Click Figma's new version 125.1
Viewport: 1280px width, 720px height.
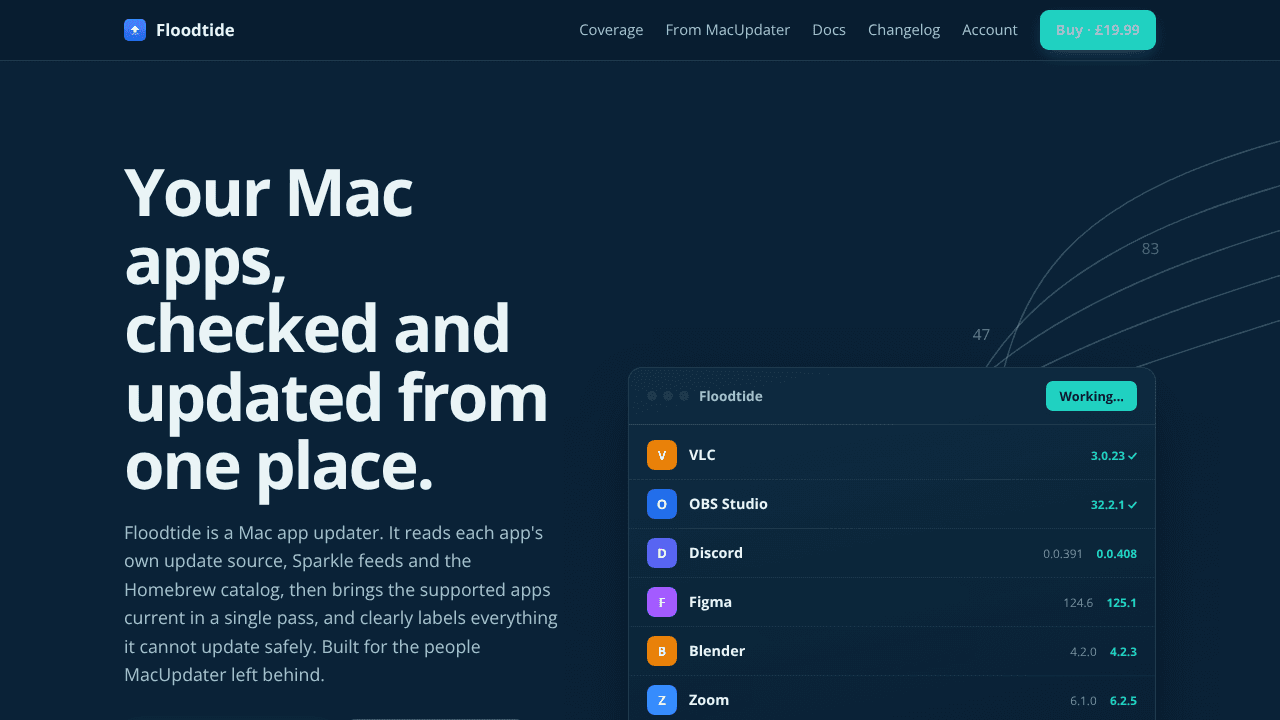tap(1122, 603)
